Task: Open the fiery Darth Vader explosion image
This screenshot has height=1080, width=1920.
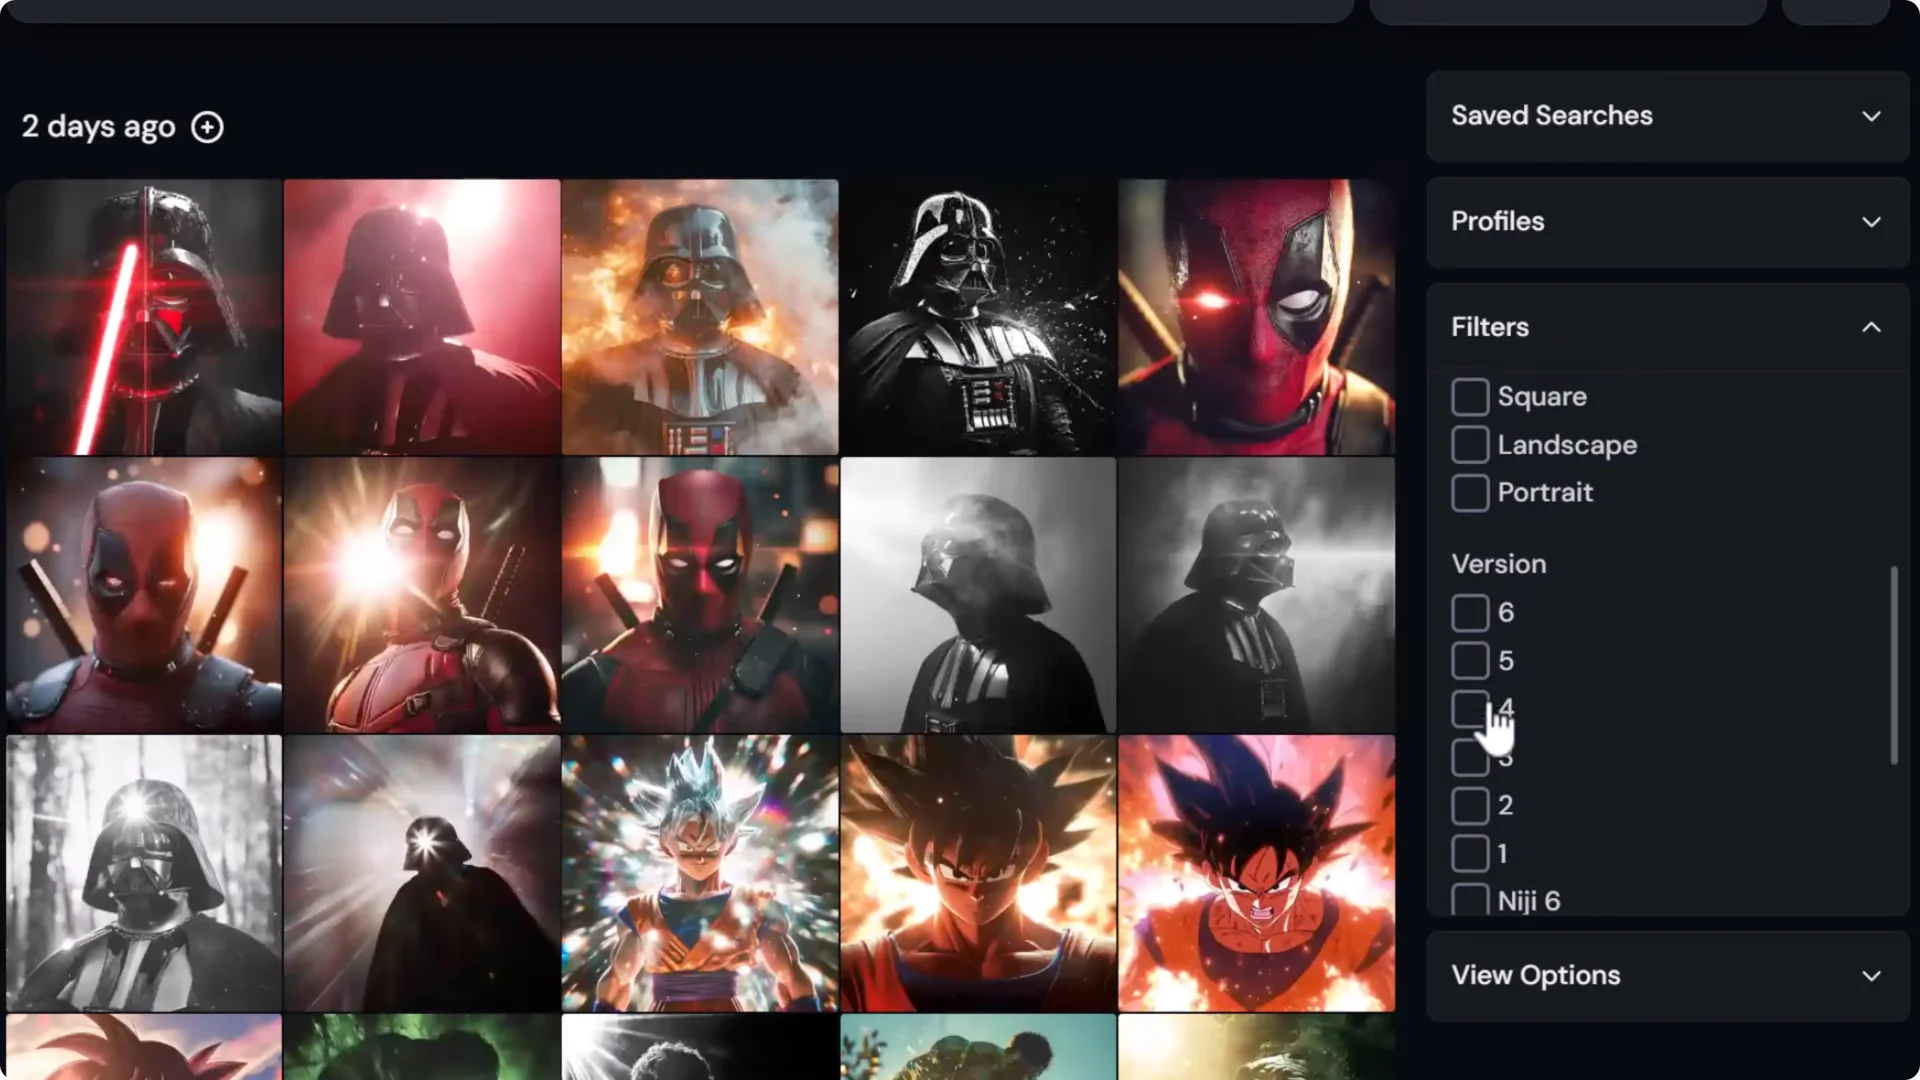Action: click(700, 317)
